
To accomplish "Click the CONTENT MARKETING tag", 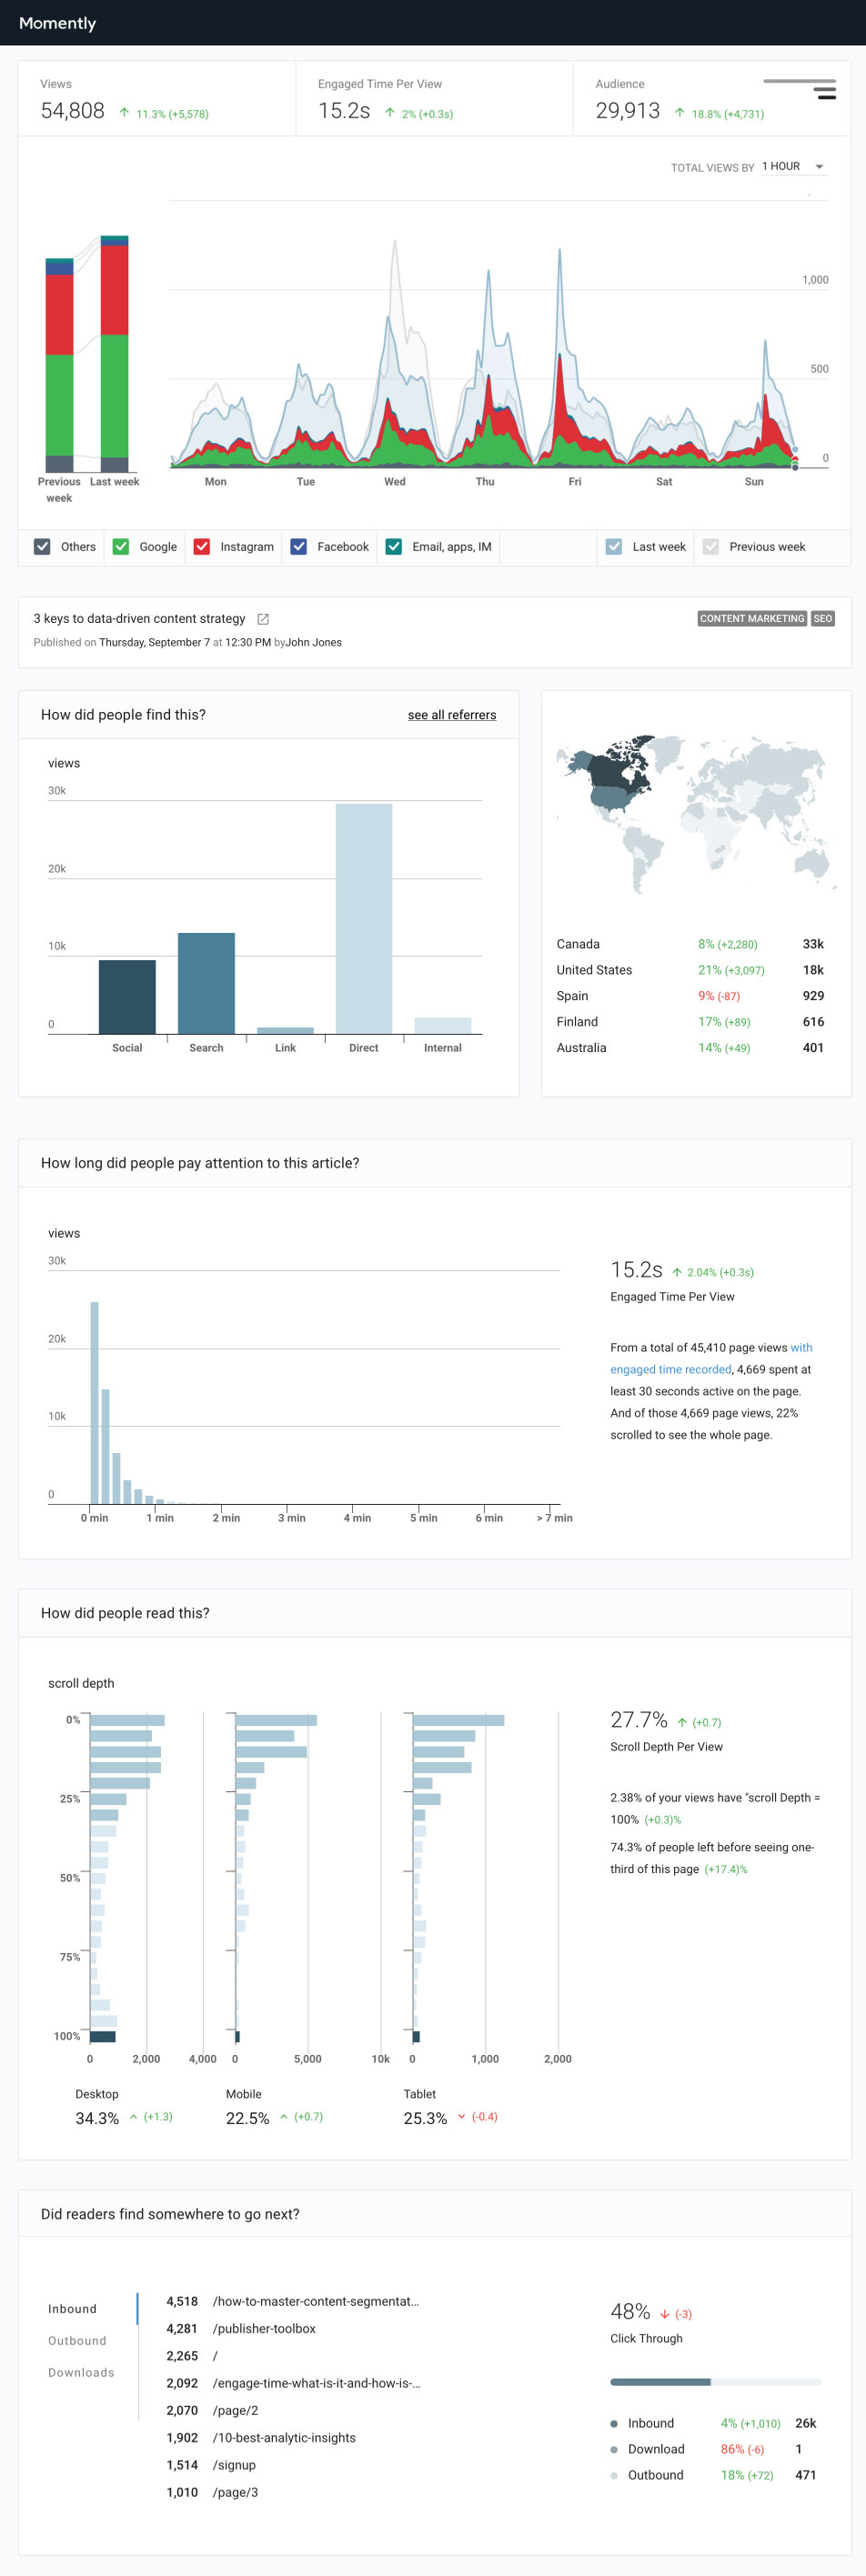I will (x=752, y=619).
